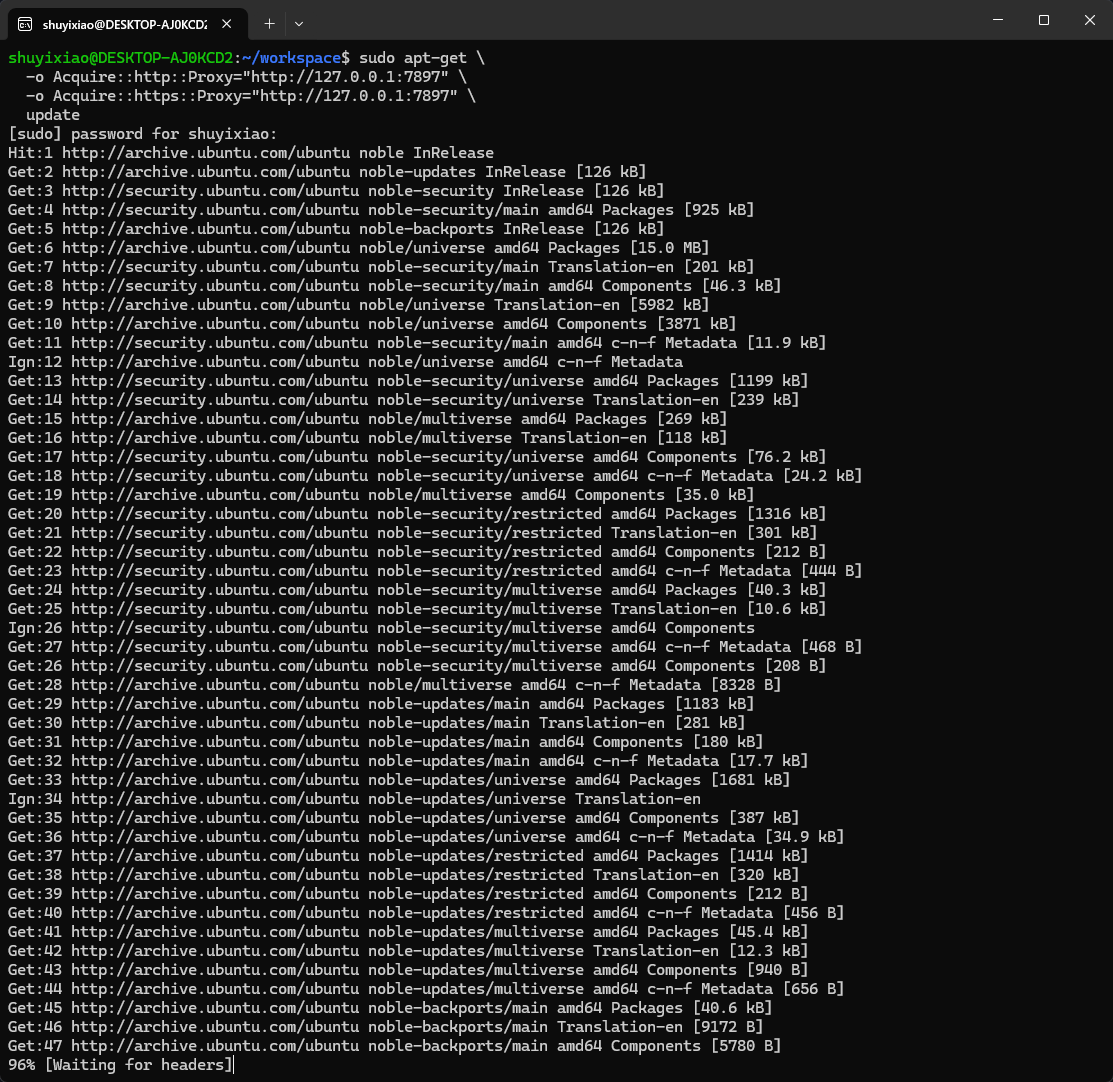This screenshot has width=1113, height=1082.
Task: Click the Get:16 Translation-en [118 kB] line
Action: [x=367, y=438]
